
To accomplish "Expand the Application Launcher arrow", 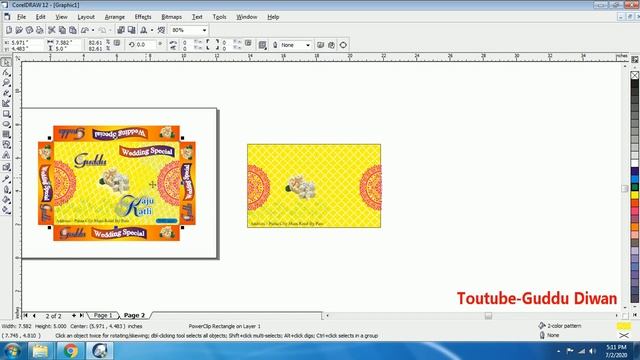I will 152,30.
